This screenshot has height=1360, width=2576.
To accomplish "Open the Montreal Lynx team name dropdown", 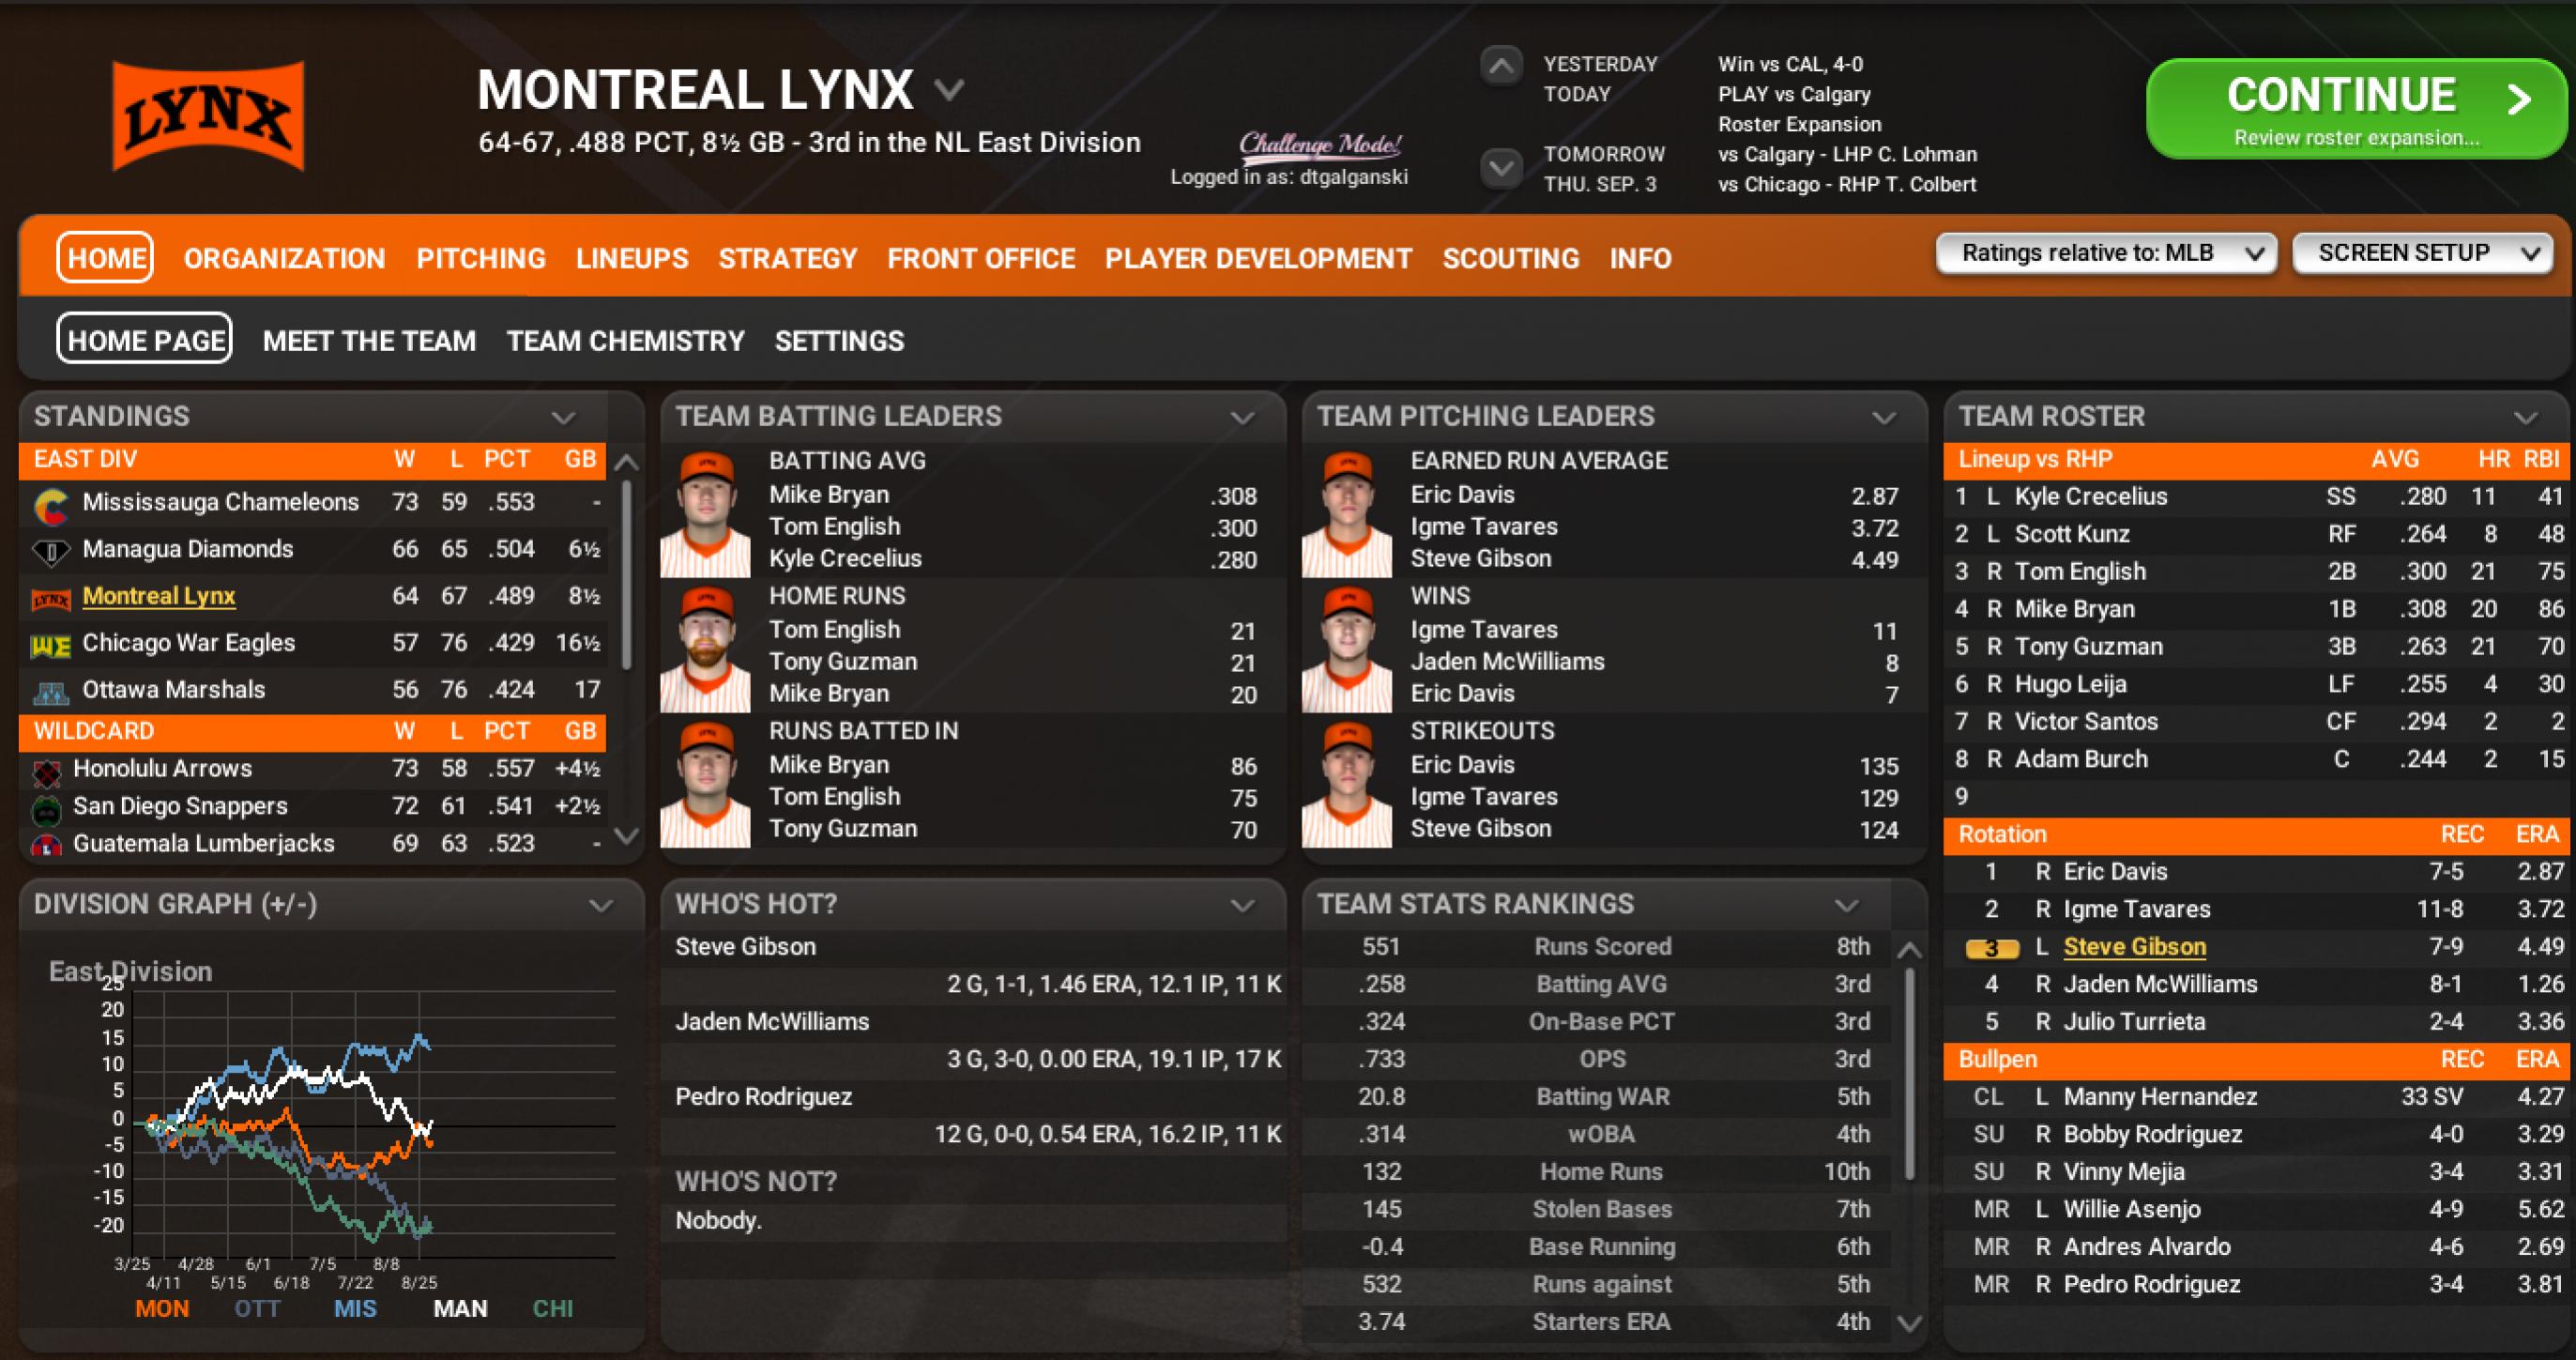I will 948,91.
